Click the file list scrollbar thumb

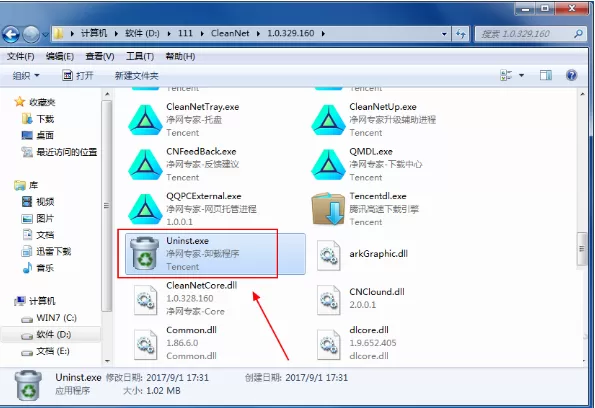(582, 249)
